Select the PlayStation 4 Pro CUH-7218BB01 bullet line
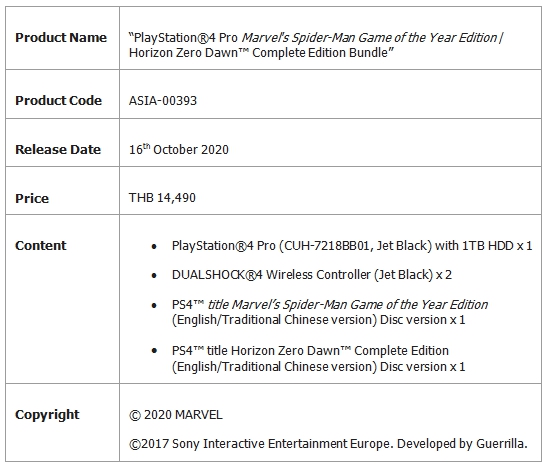 (x=352, y=246)
